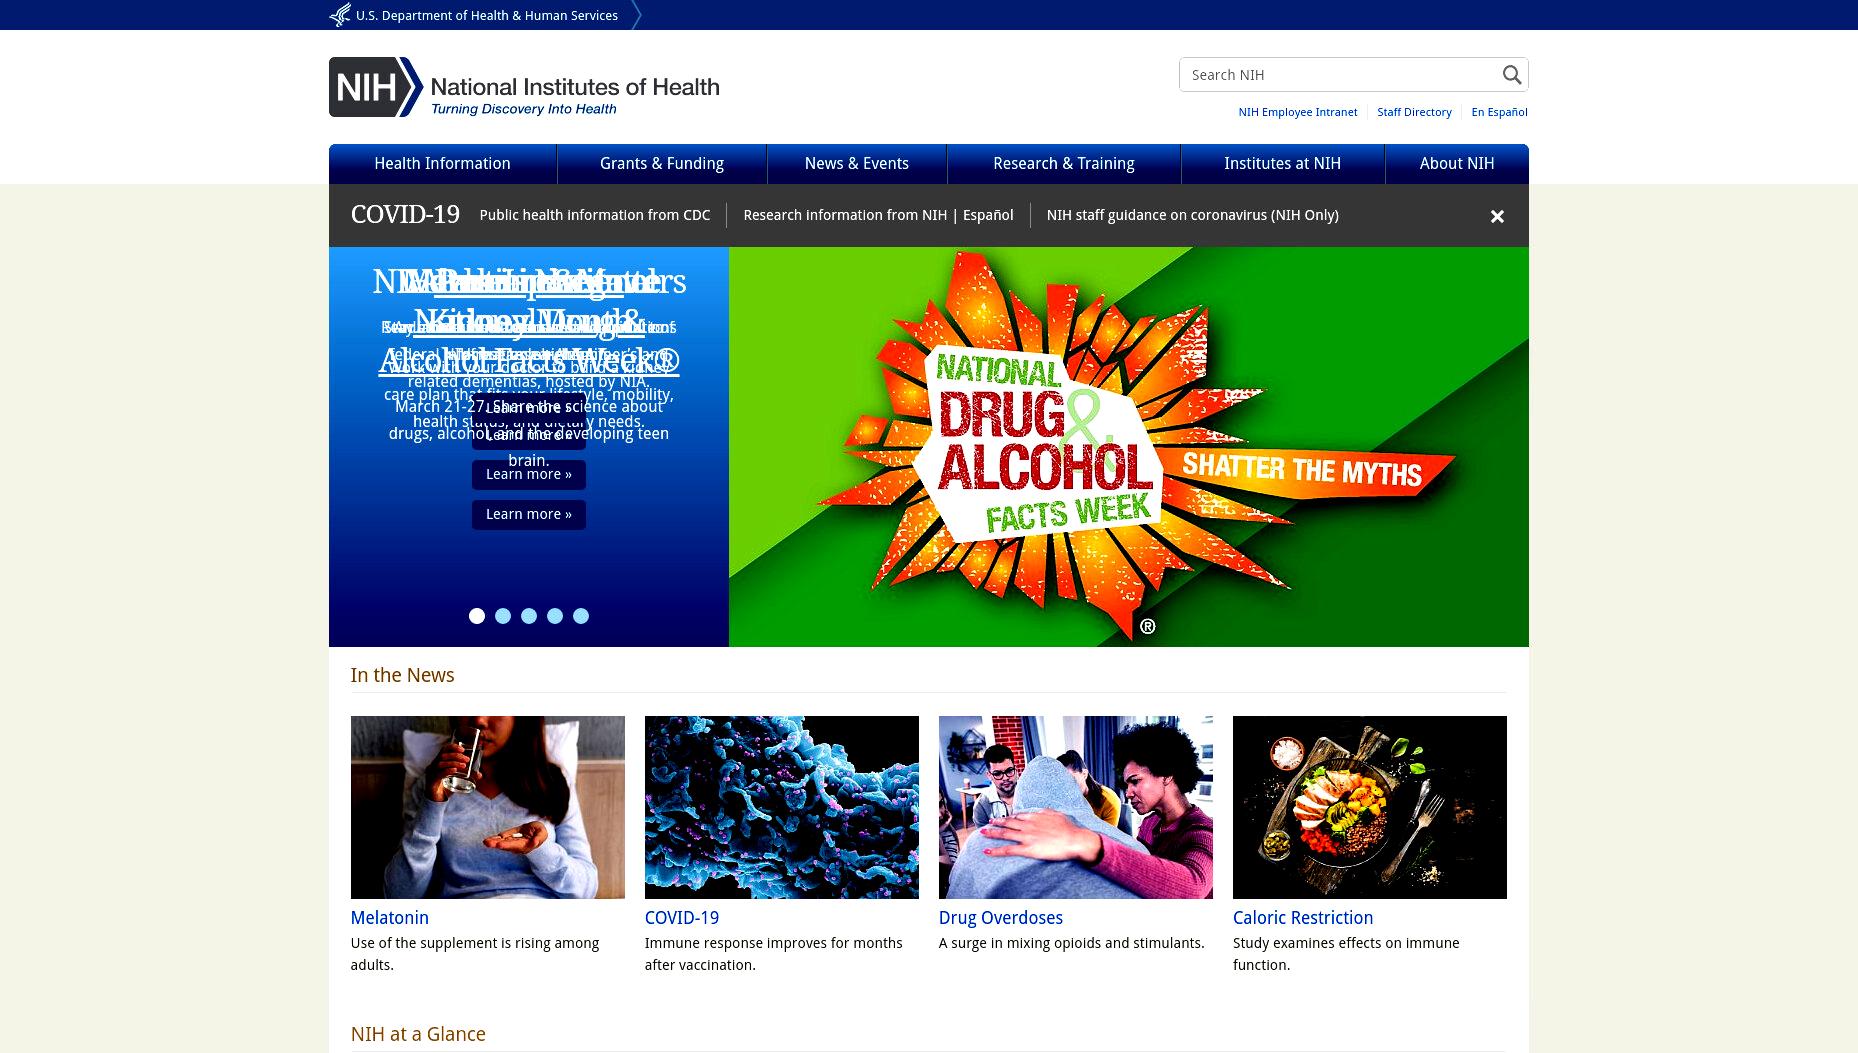
Task: Open the Melatonin story thumbnail
Action: 488,807
